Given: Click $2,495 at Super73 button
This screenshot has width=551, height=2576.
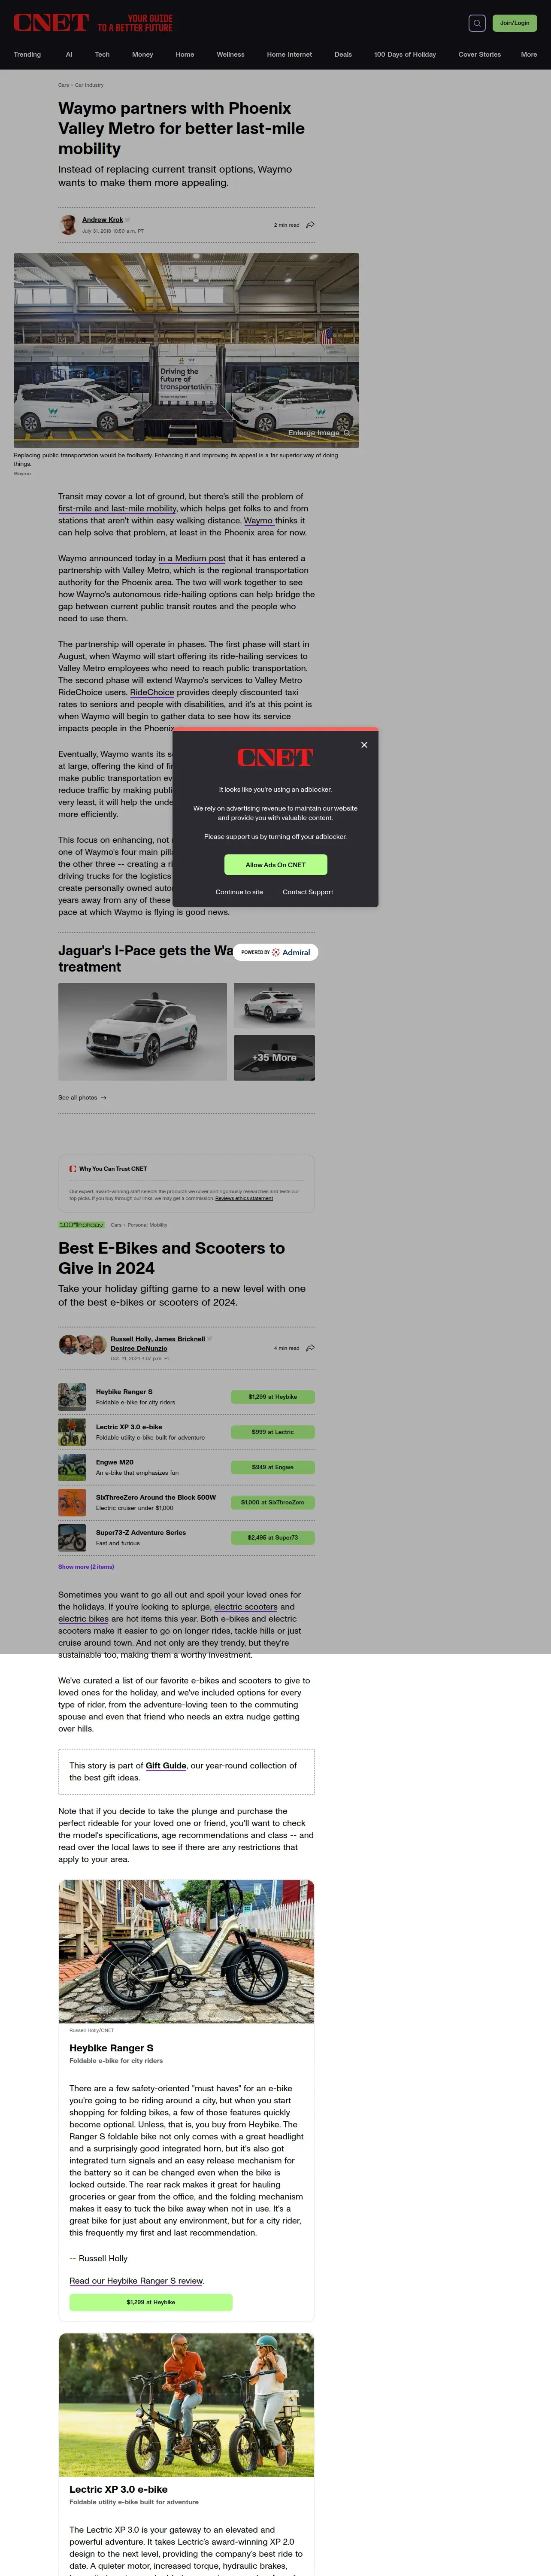Looking at the screenshot, I should coord(273,1538).
